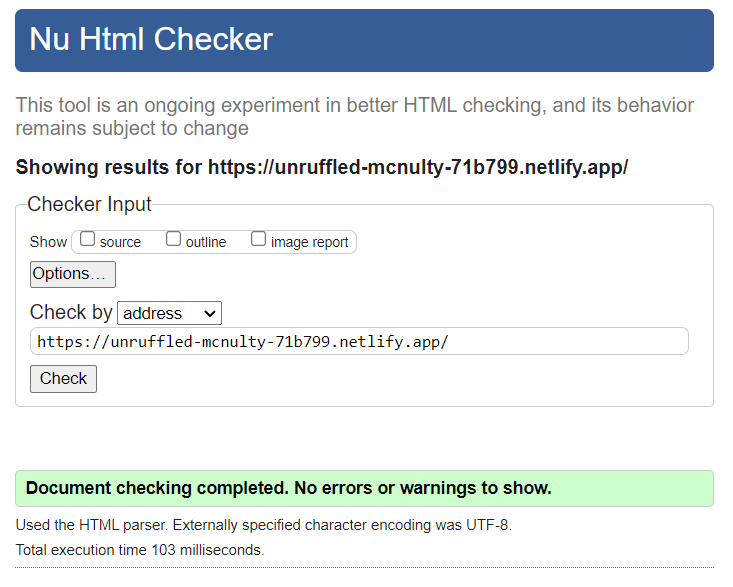This screenshot has width=733, height=587.
Task: Expand the Check by address dropdown
Action: click(x=169, y=313)
